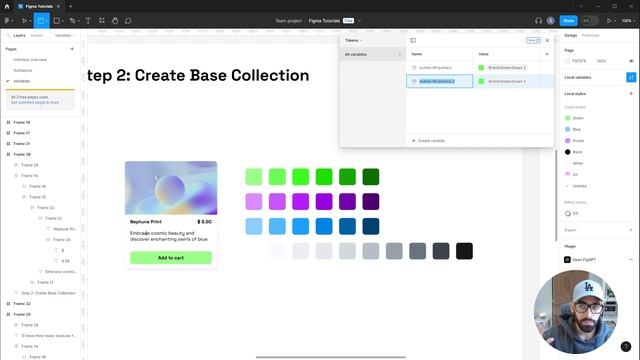The width and height of the screenshot is (640, 360).
Task: Open the help question mark button
Action: click(626, 347)
